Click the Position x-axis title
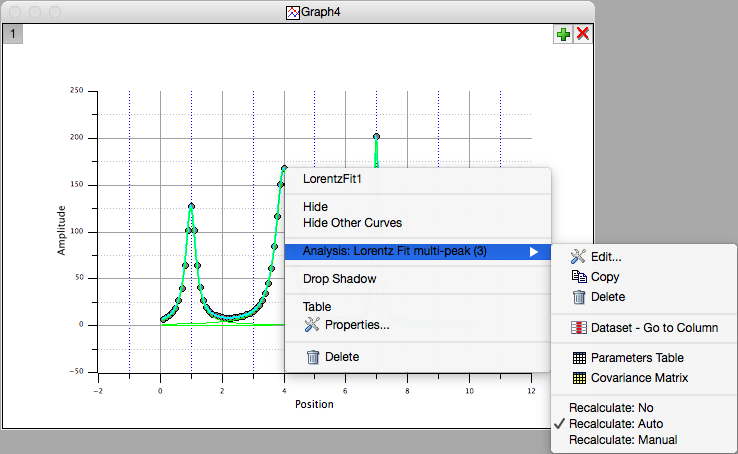 coord(314,405)
